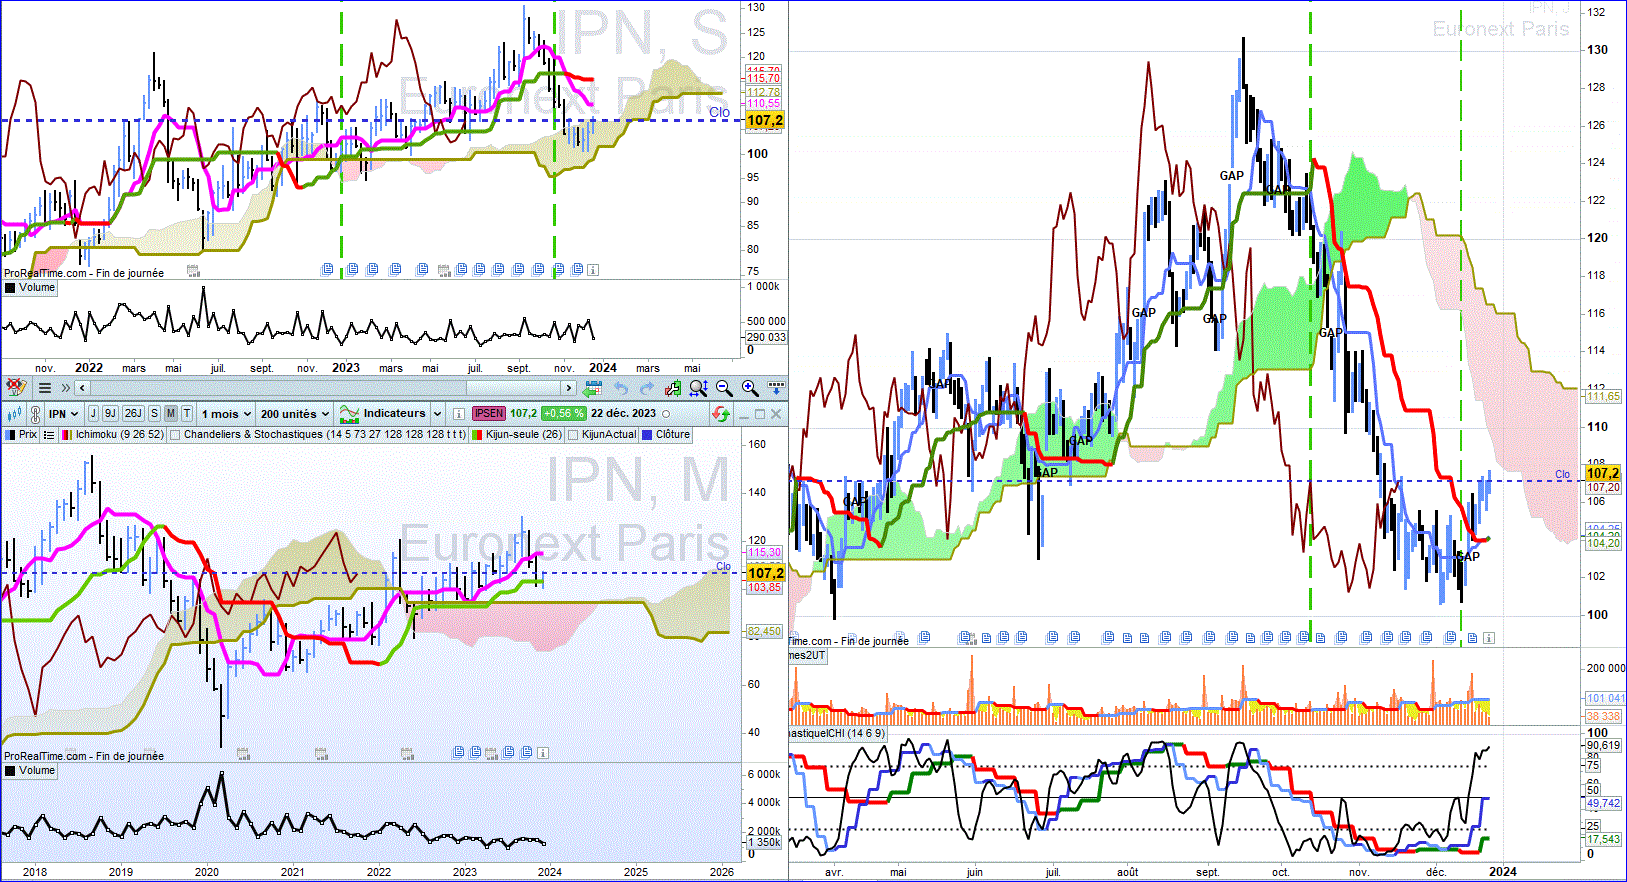Click the calendar go-to-date icon

(593, 388)
